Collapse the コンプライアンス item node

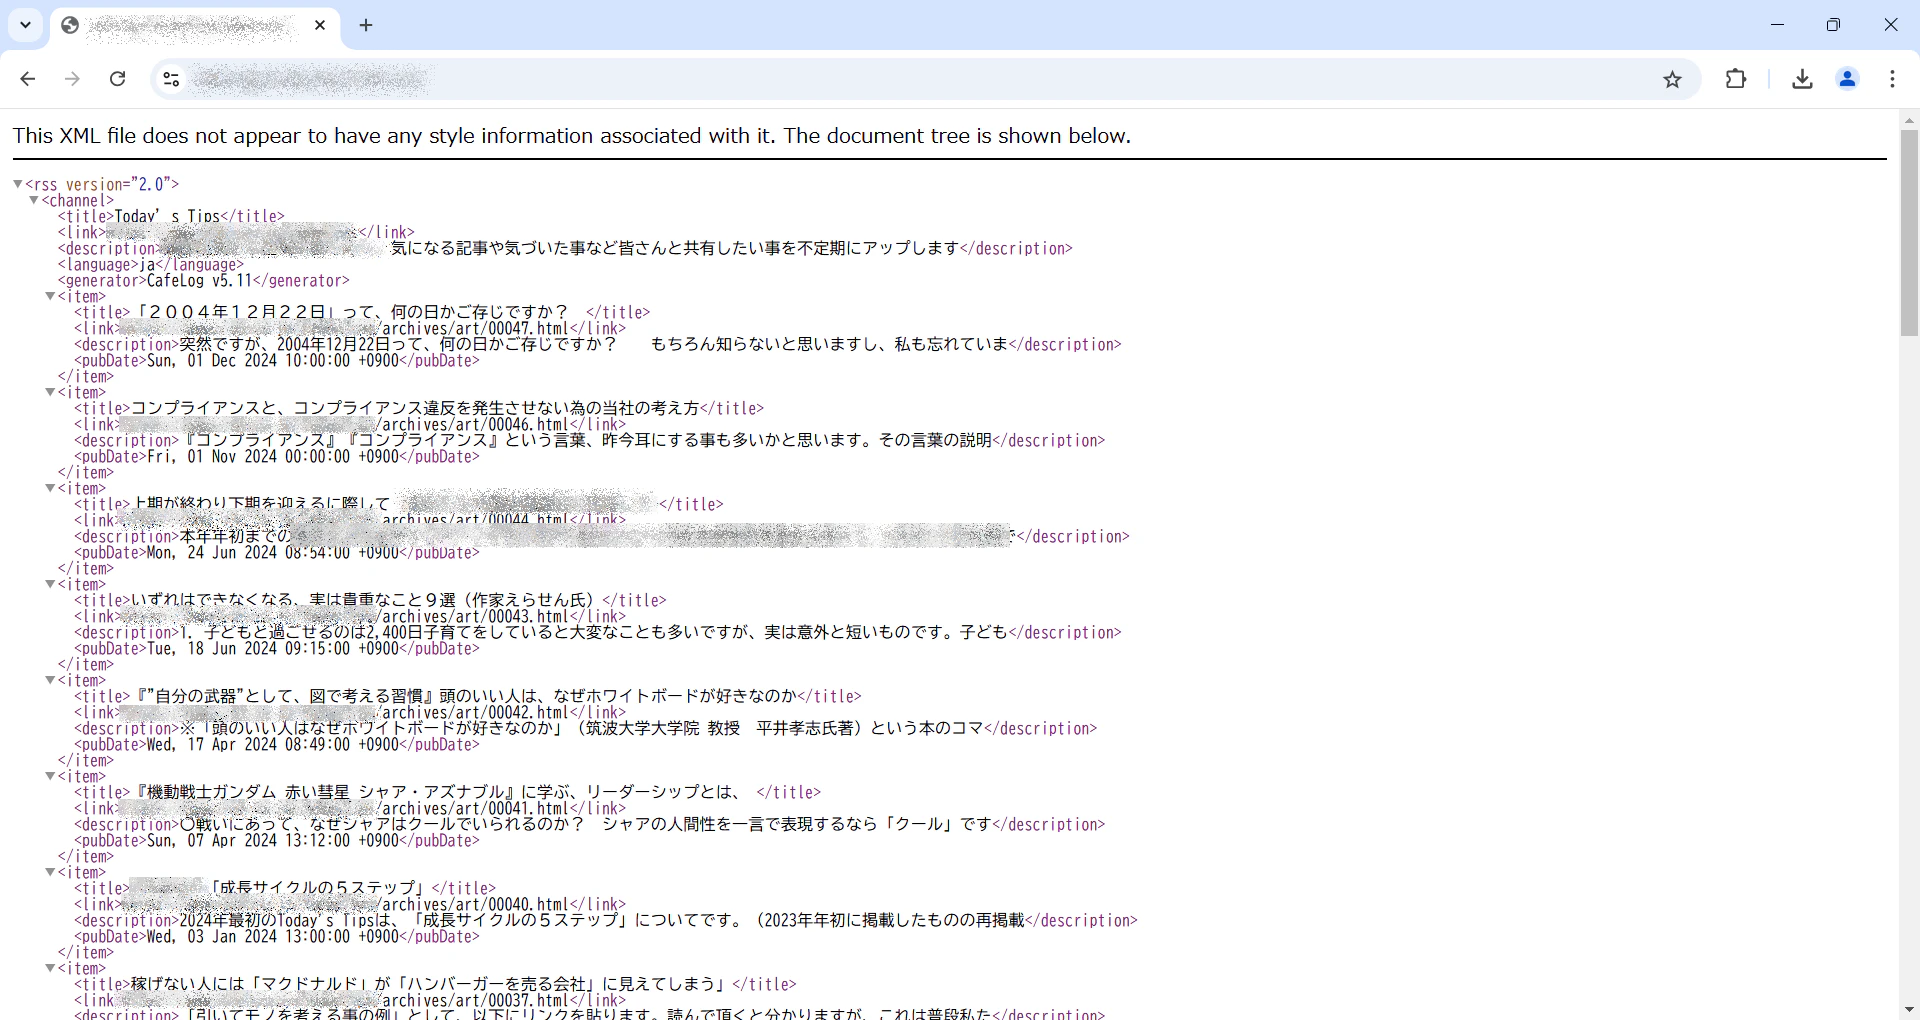pyautogui.click(x=50, y=392)
